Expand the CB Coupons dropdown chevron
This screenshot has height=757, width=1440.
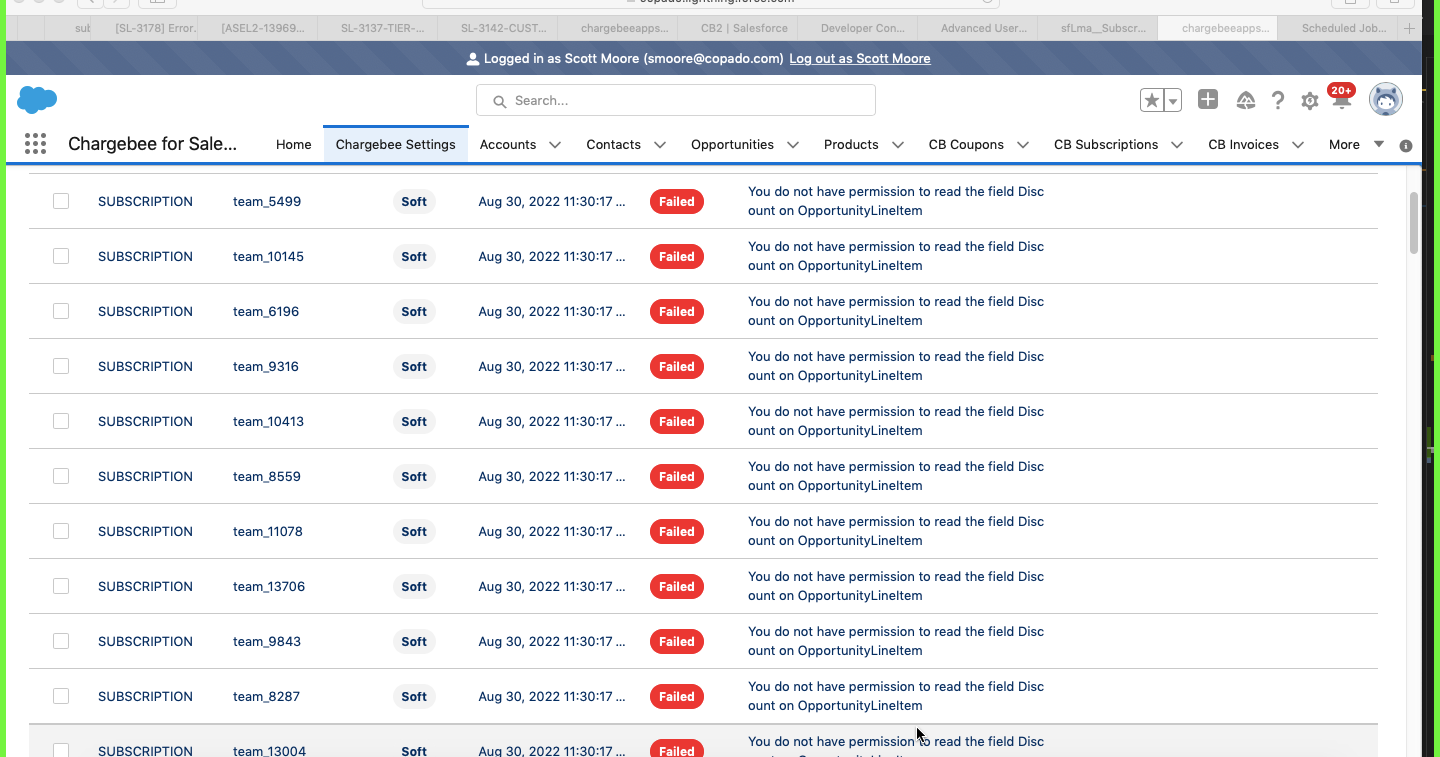(x=1023, y=145)
